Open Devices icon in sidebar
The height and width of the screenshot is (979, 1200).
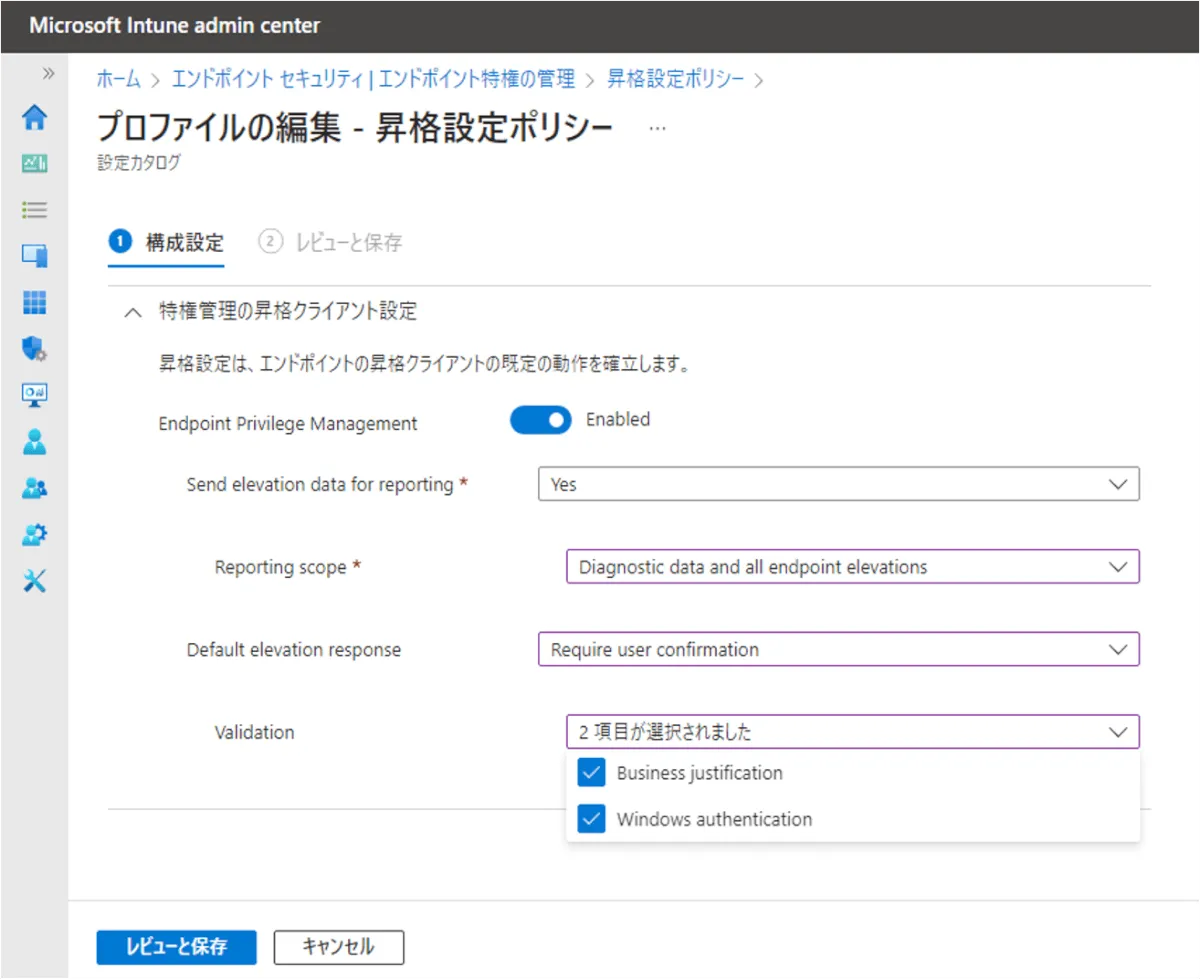[x=35, y=256]
